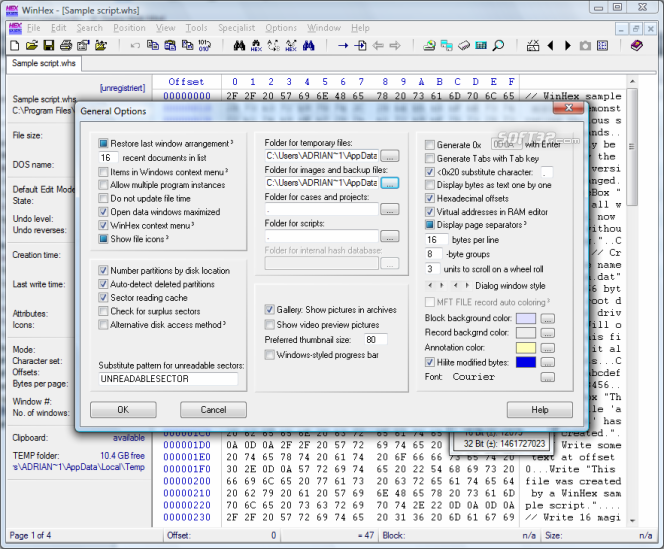Click the Help button in dialog
Viewport: 664px width, 549px height.
[540, 410]
